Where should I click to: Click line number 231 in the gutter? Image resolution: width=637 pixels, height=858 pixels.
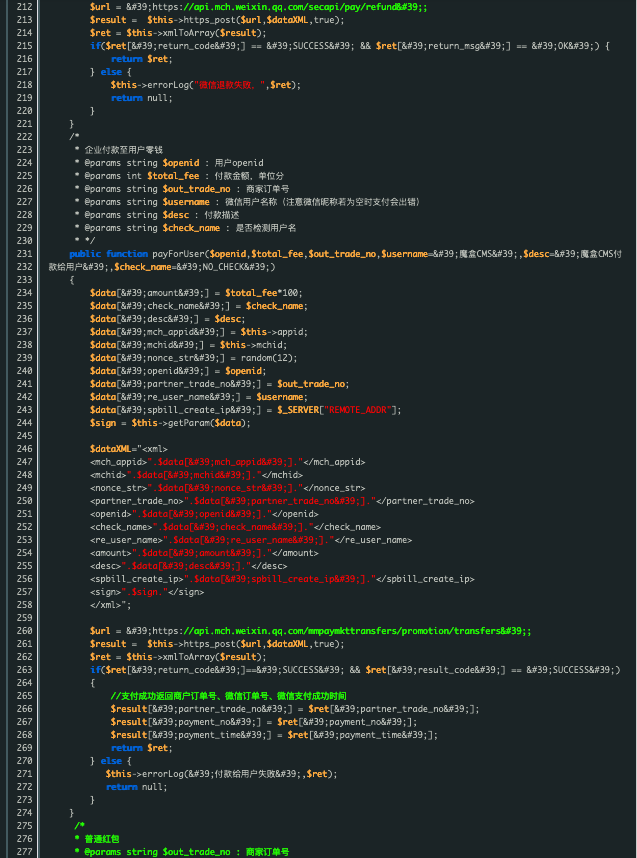point(25,254)
